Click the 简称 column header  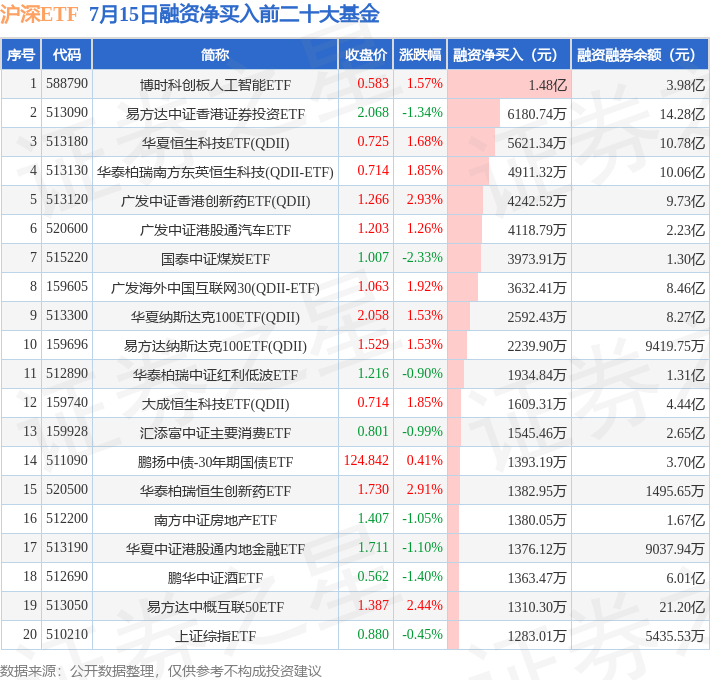215,55
